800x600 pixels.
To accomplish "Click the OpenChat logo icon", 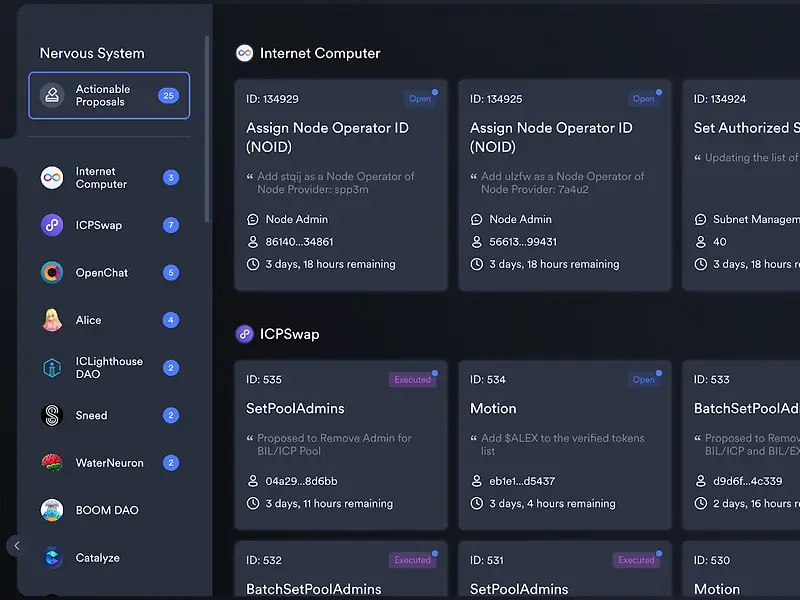I will coord(52,273).
